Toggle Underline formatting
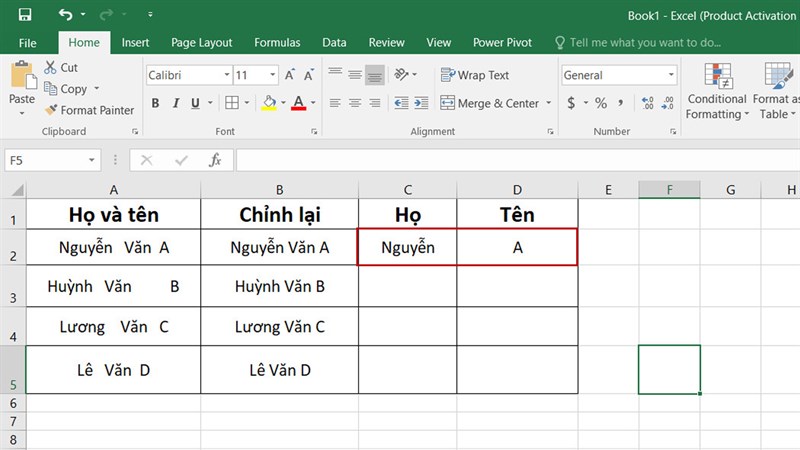 click(x=195, y=104)
